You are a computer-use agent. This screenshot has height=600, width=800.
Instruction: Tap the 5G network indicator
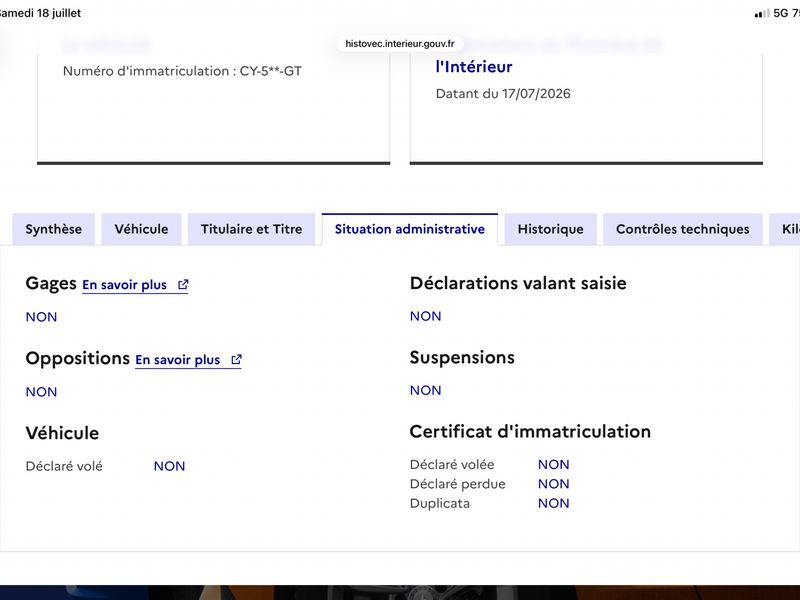point(781,13)
